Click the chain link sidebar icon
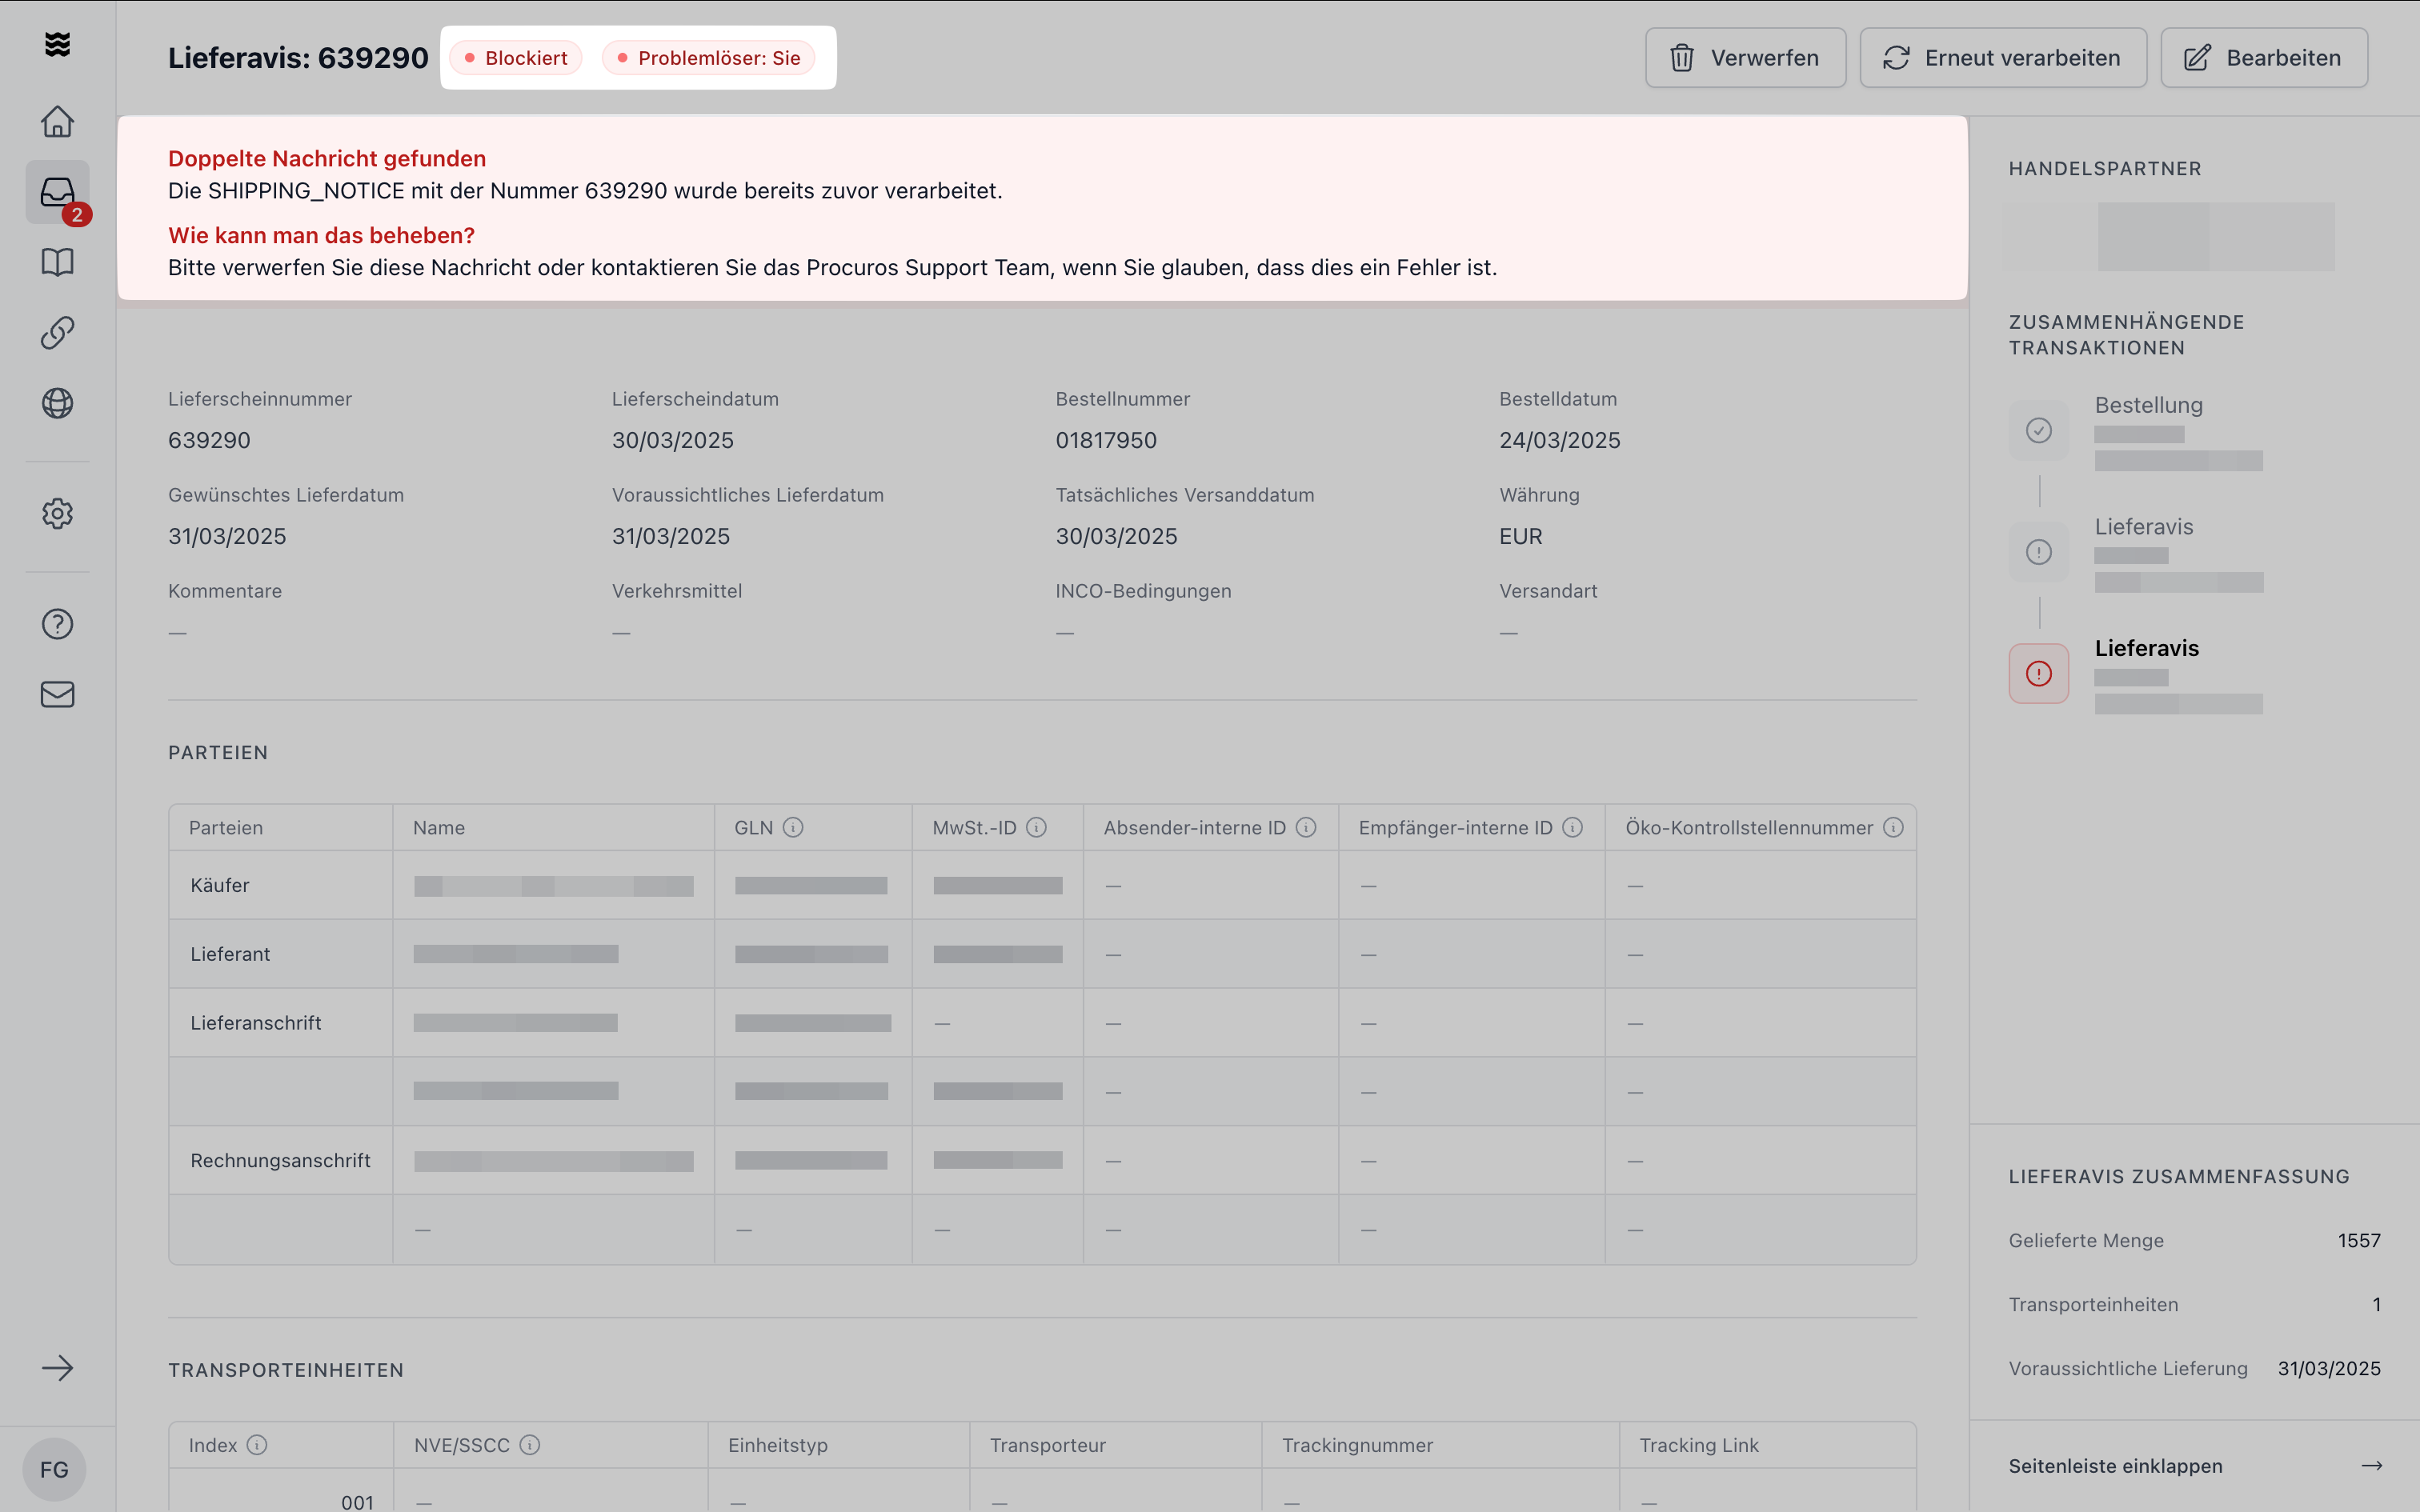Viewport: 2420px width, 1512px height. click(x=57, y=332)
